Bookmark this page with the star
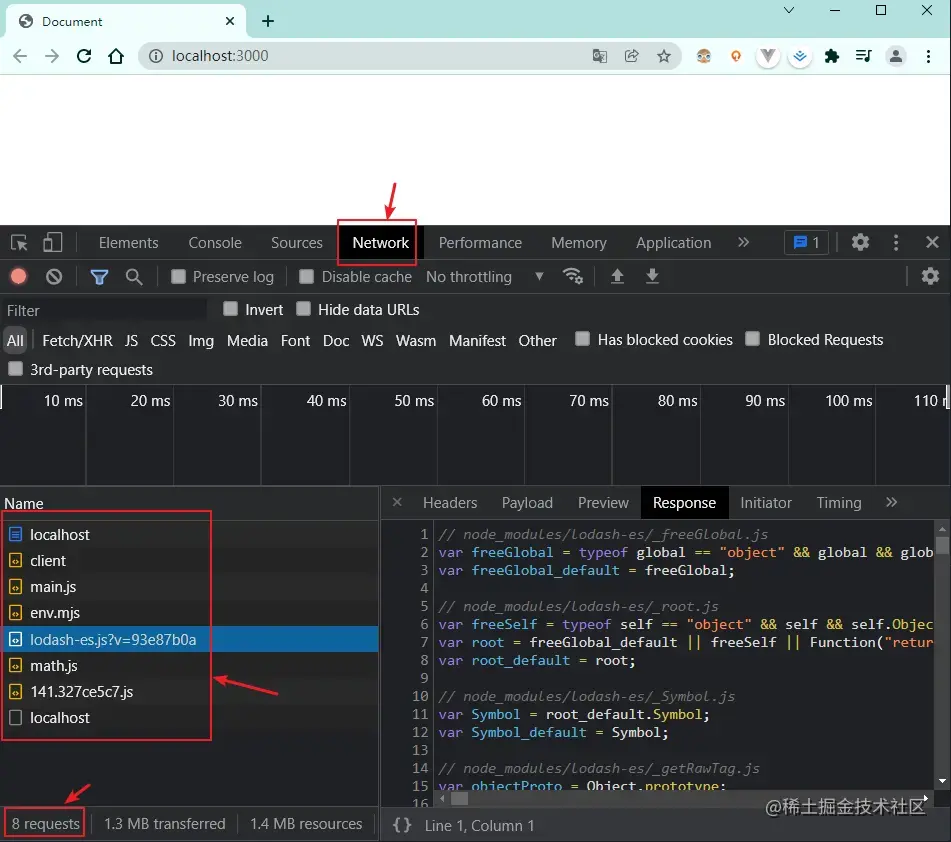Viewport: 951px width, 842px height. coord(664,56)
